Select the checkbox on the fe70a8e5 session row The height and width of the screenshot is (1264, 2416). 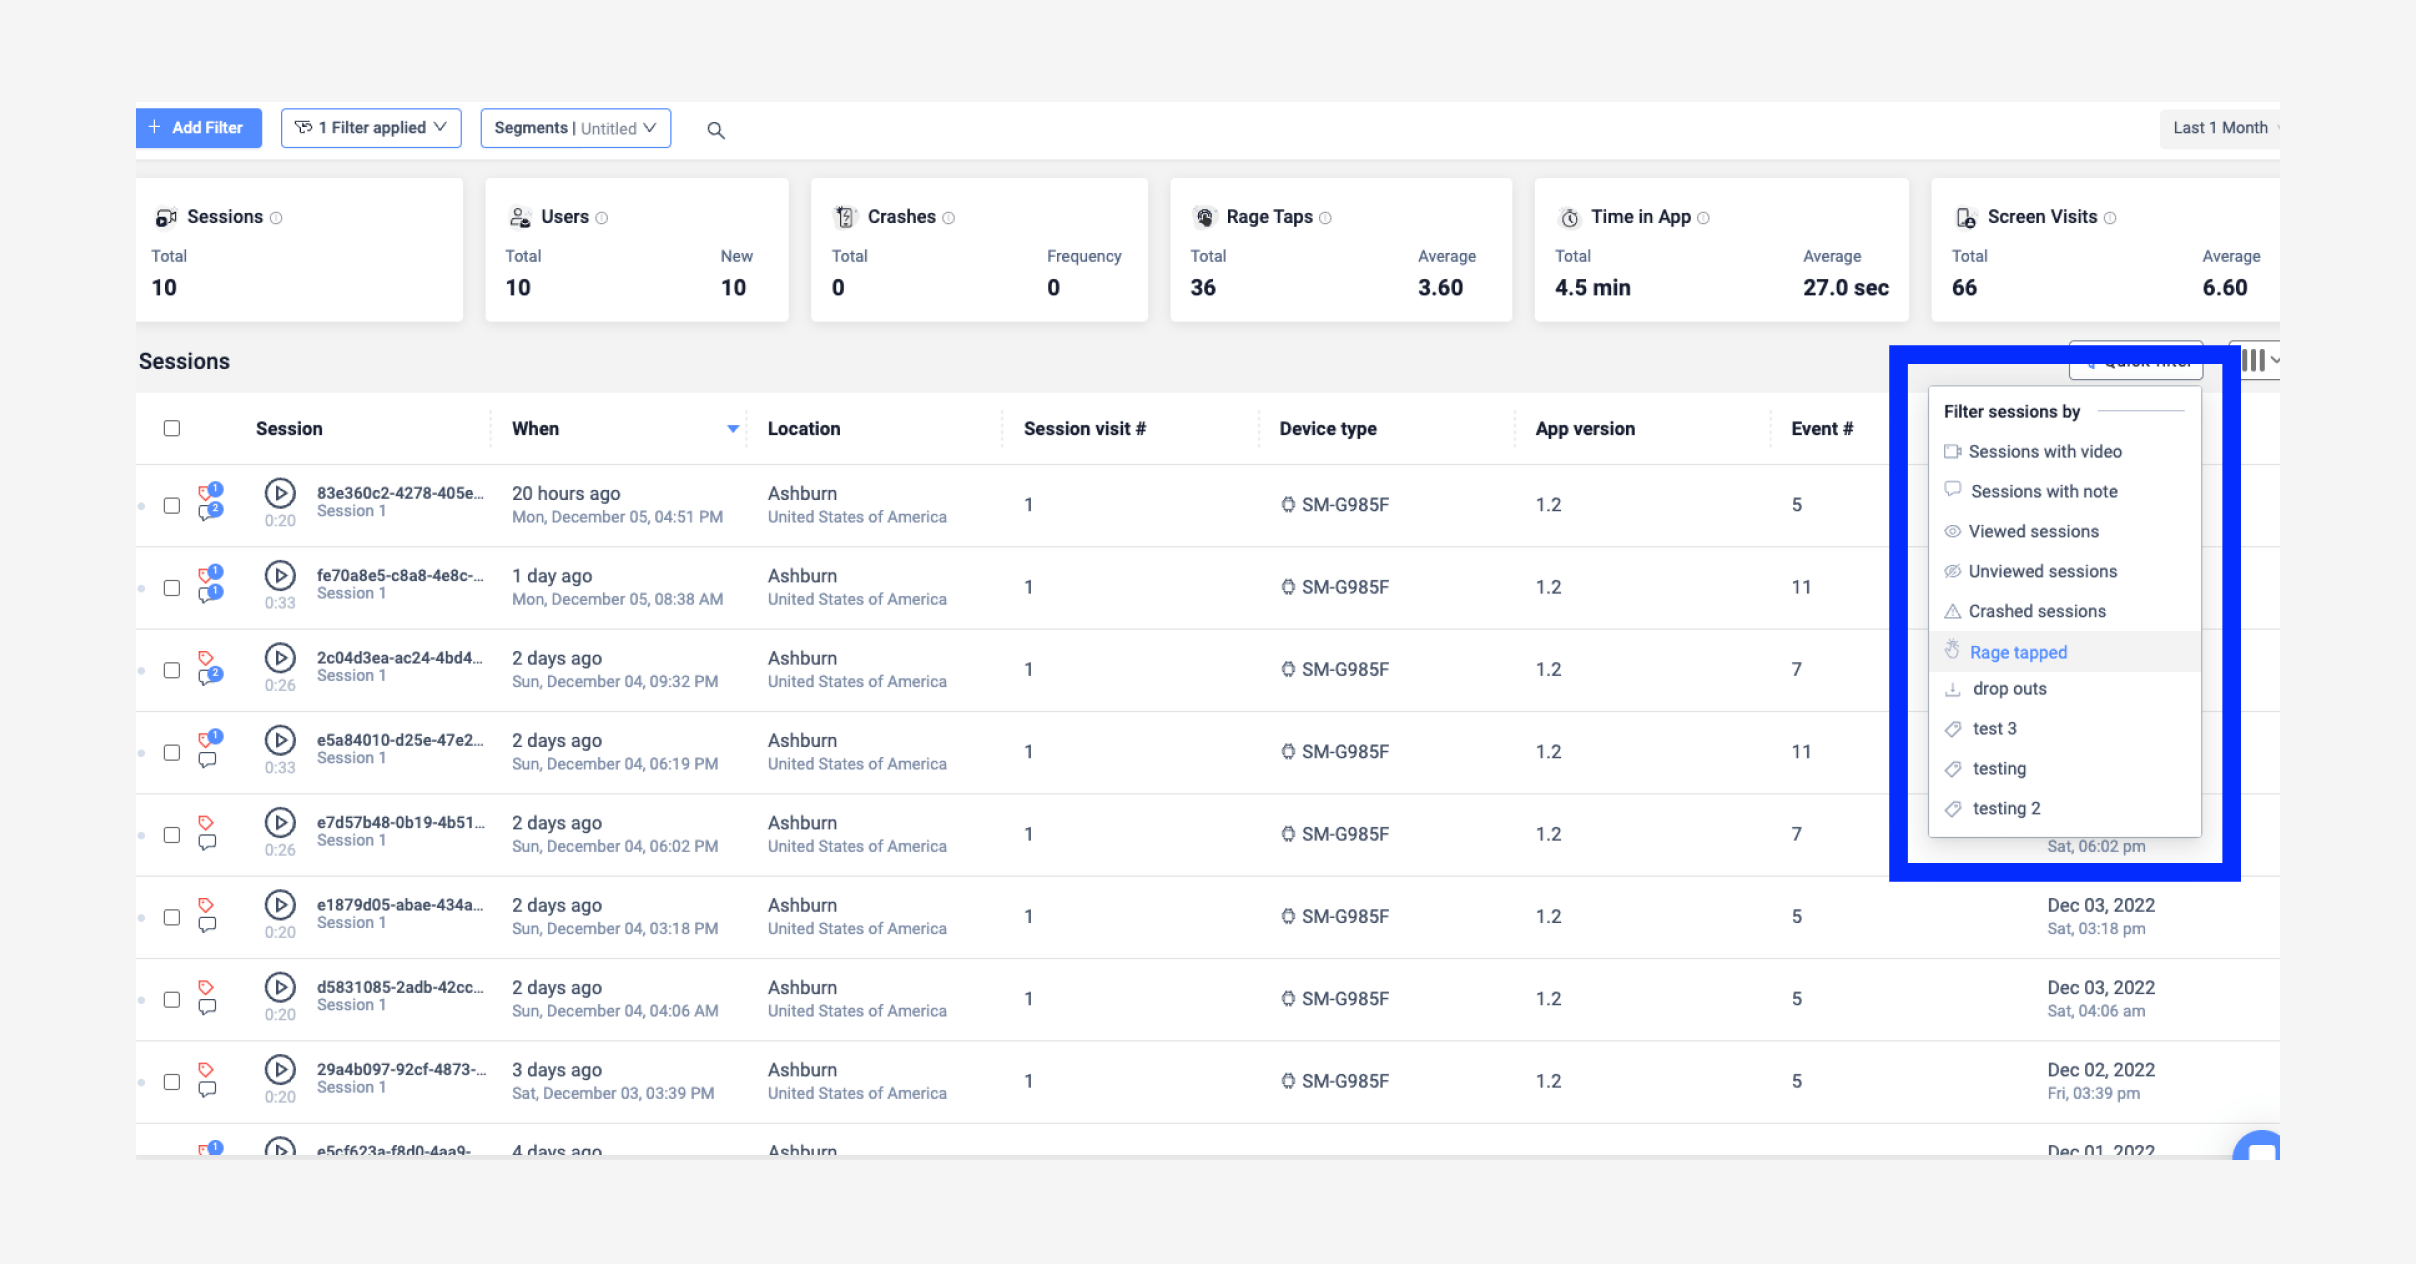(x=171, y=587)
